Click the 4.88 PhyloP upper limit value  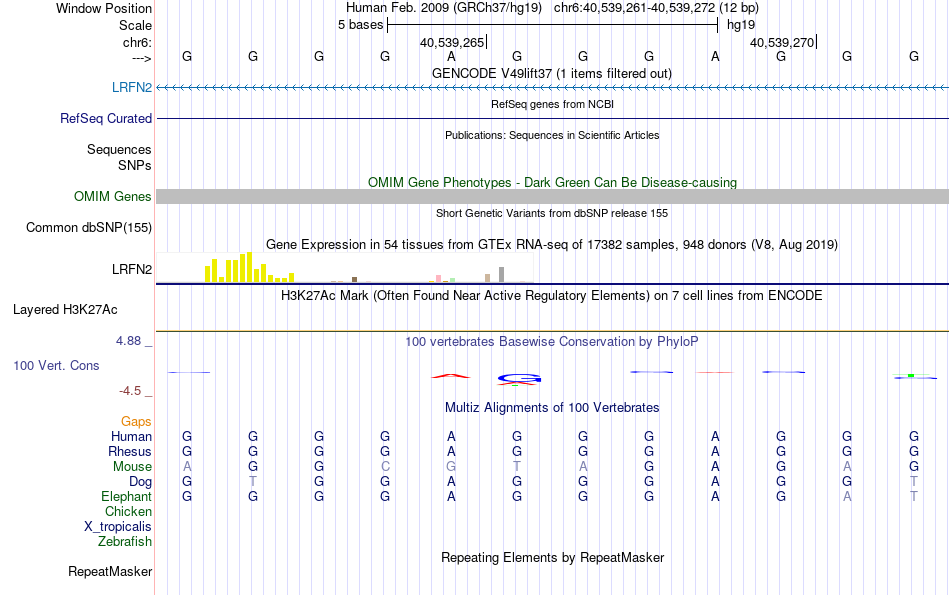(x=128, y=341)
